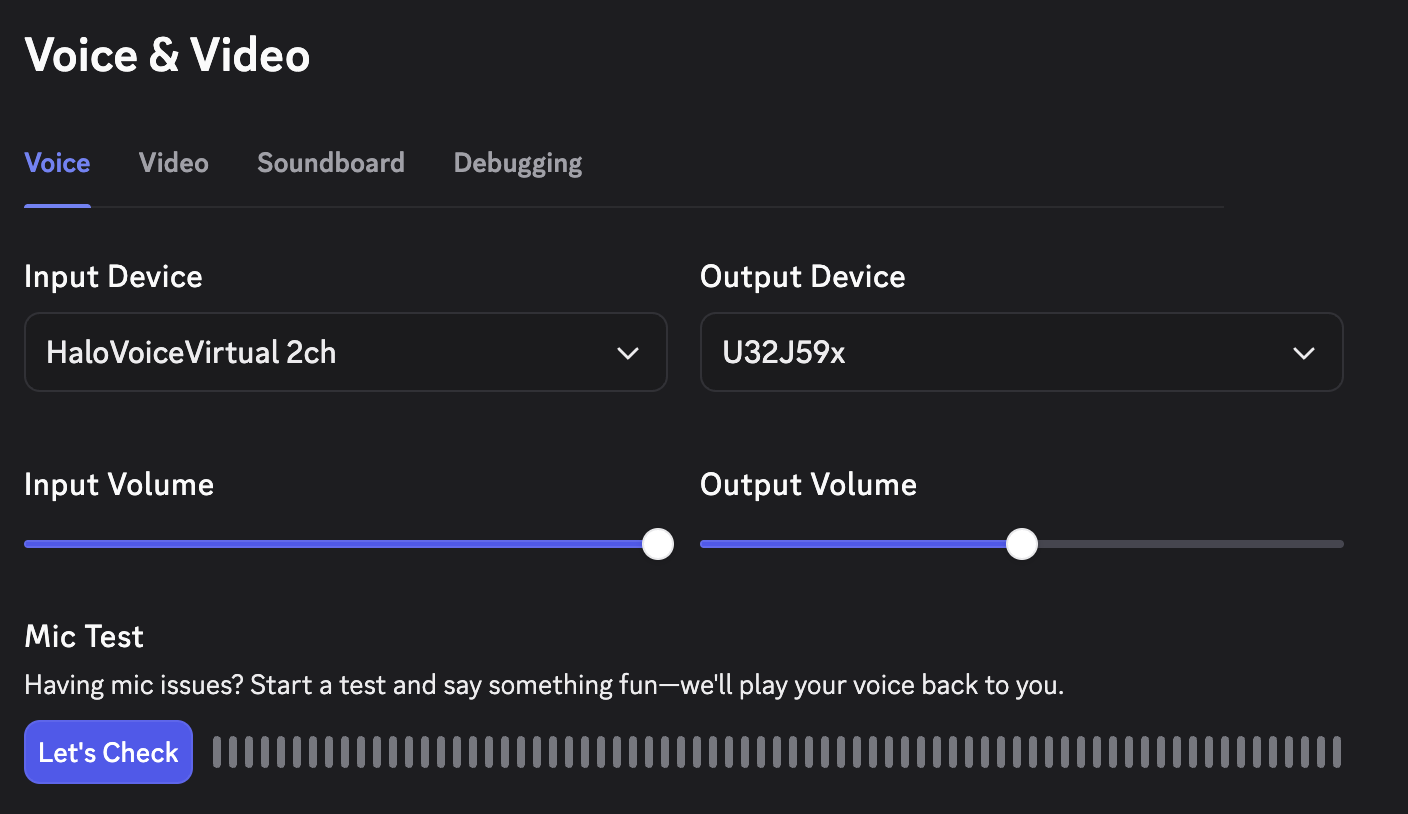Select the Voice tab

[x=56, y=162]
